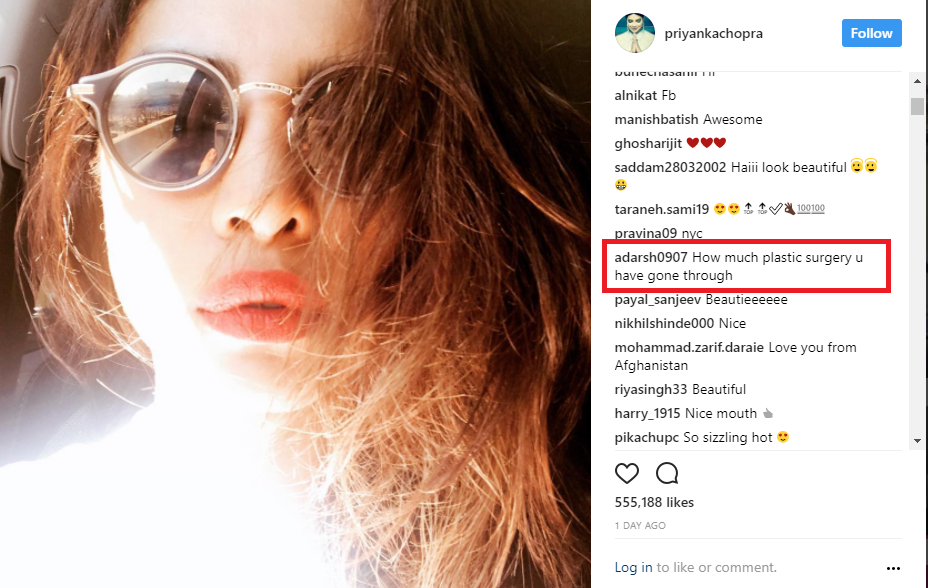Click the Log in link
The image size is (928, 588).
[x=633, y=567]
